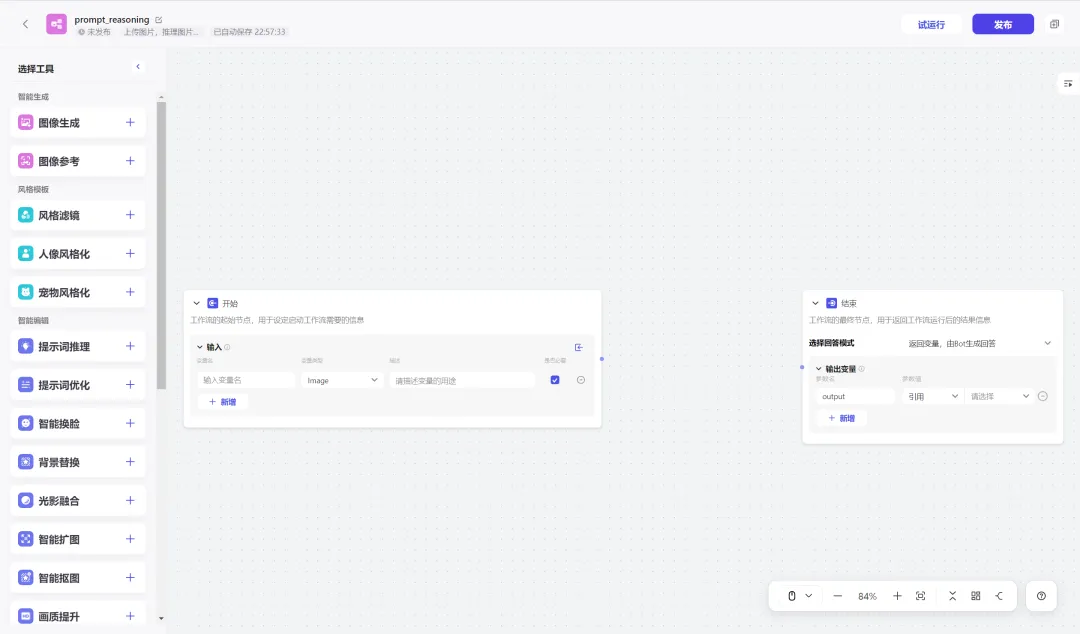1080x634 pixels.
Task: Collapse the 选择工具 side panel
Action: (138, 67)
